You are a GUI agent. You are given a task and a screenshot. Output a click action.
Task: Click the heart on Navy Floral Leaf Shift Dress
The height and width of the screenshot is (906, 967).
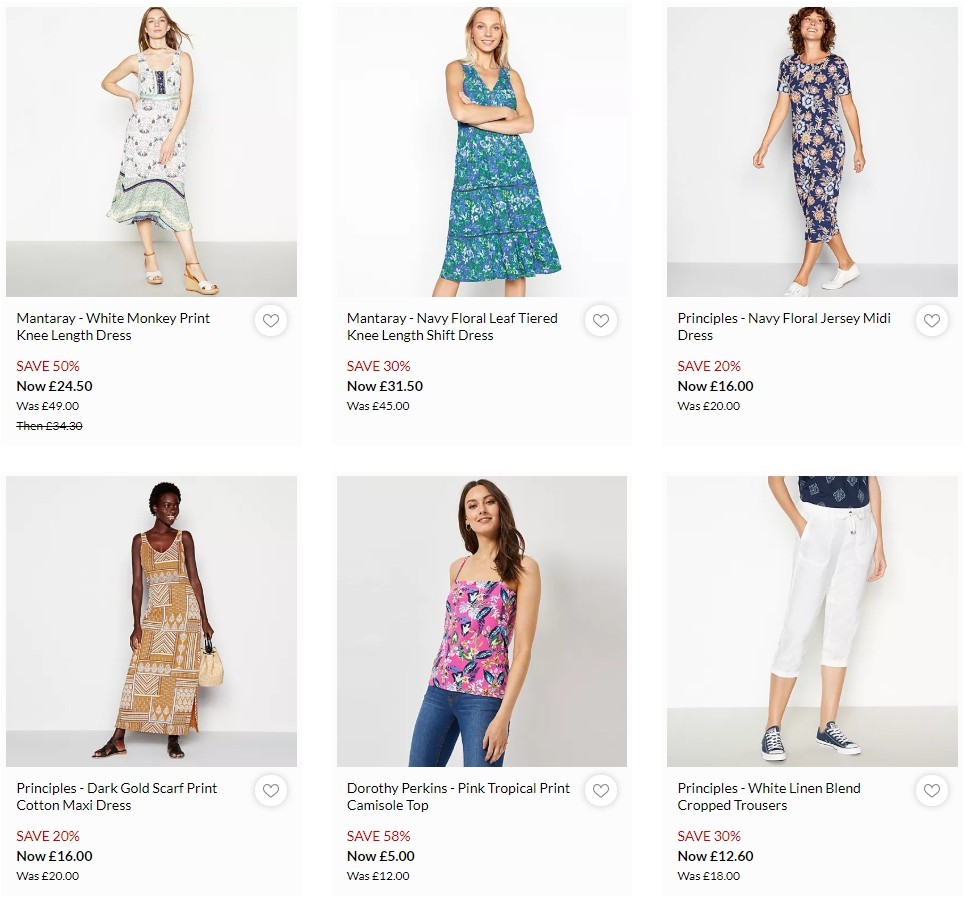[x=601, y=321]
